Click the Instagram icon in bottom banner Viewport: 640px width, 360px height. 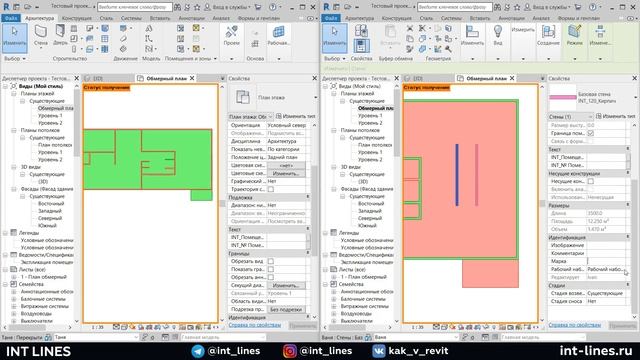290,351
